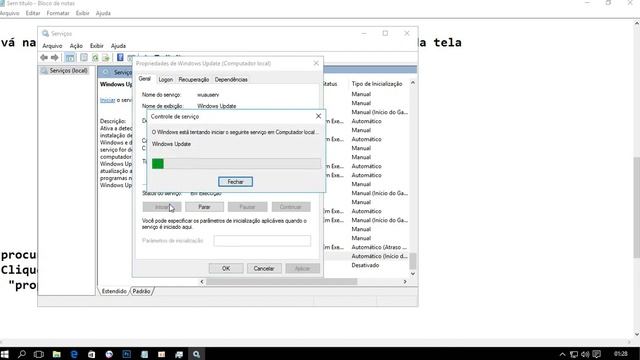Click the Parar button
This screenshot has width=640, height=360.
[x=204, y=207]
